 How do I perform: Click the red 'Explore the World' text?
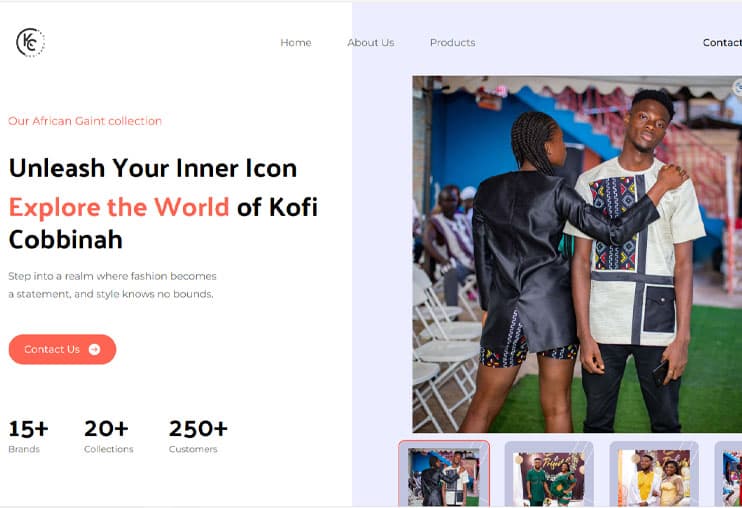(119, 207)
